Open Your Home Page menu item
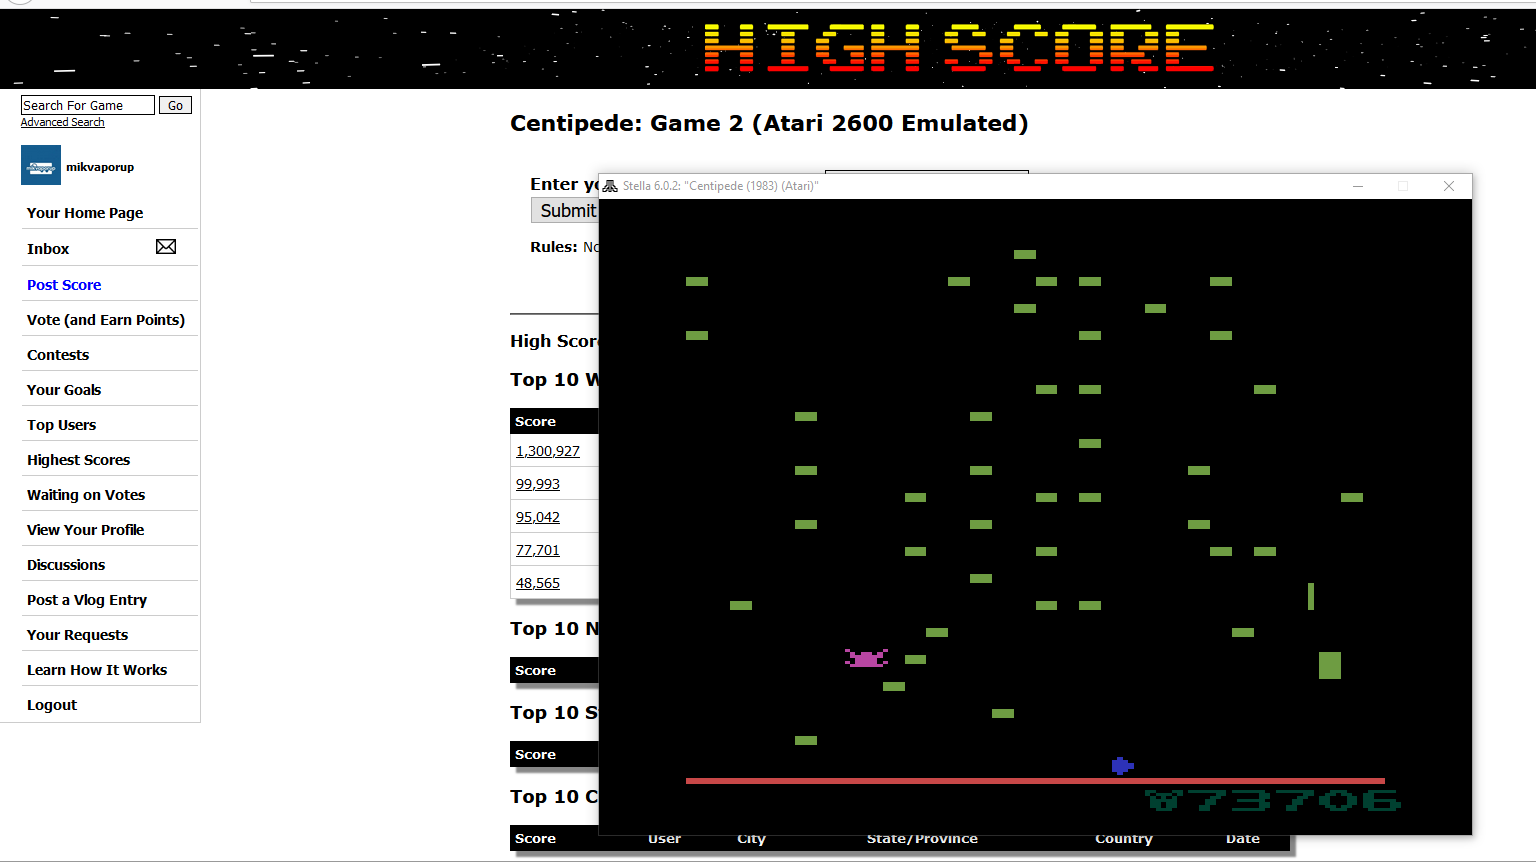The height and width of the screenshot is (863, 1536). (85, 213)
